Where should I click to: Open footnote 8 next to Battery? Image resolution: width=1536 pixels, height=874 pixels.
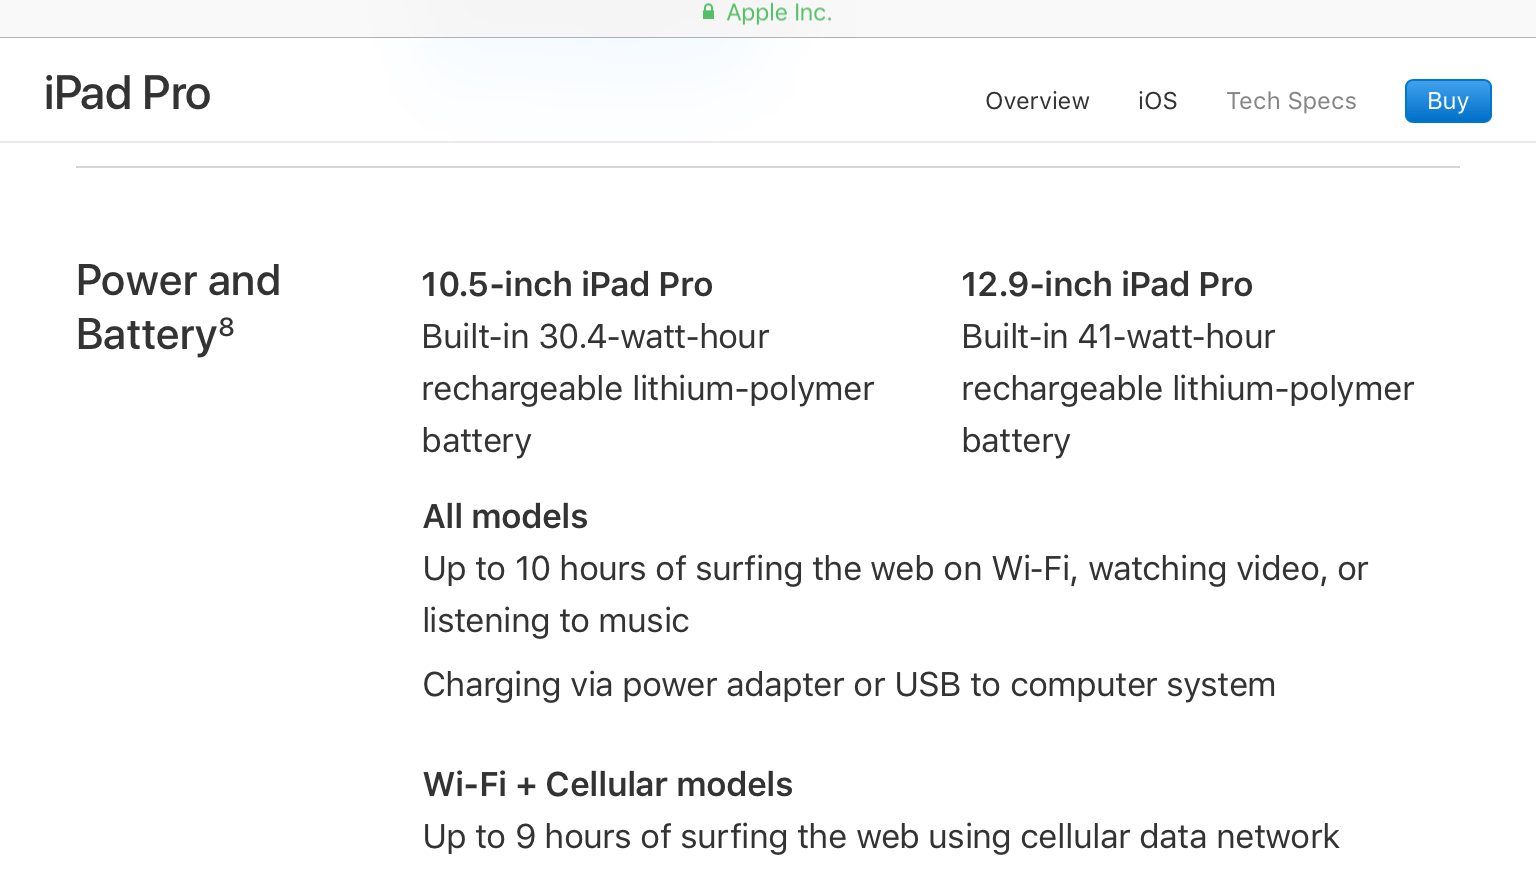pos(227,325)
